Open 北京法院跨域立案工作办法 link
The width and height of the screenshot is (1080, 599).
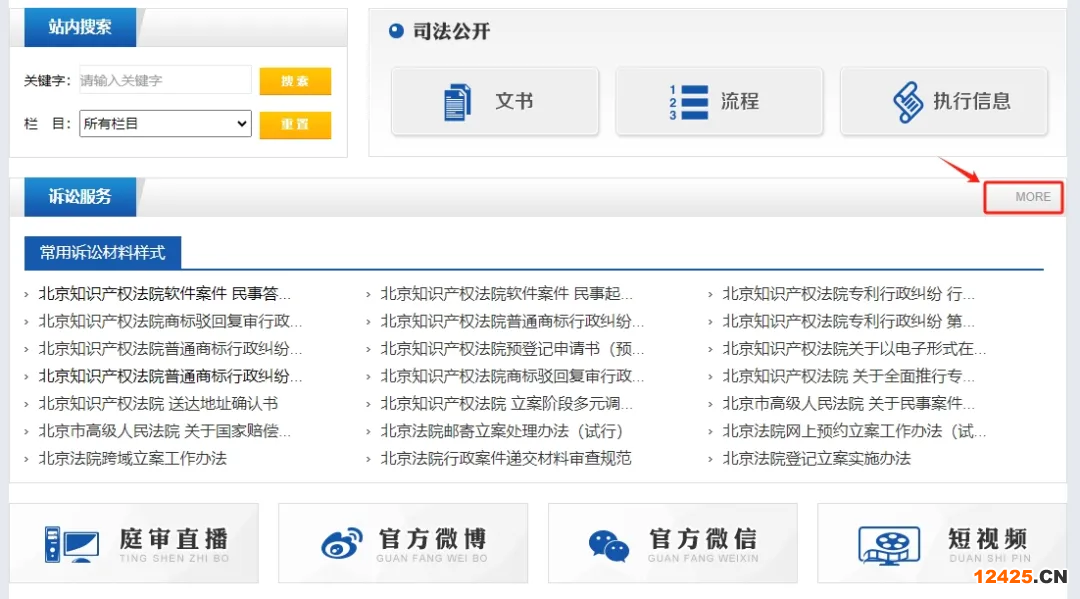[132, 458]
